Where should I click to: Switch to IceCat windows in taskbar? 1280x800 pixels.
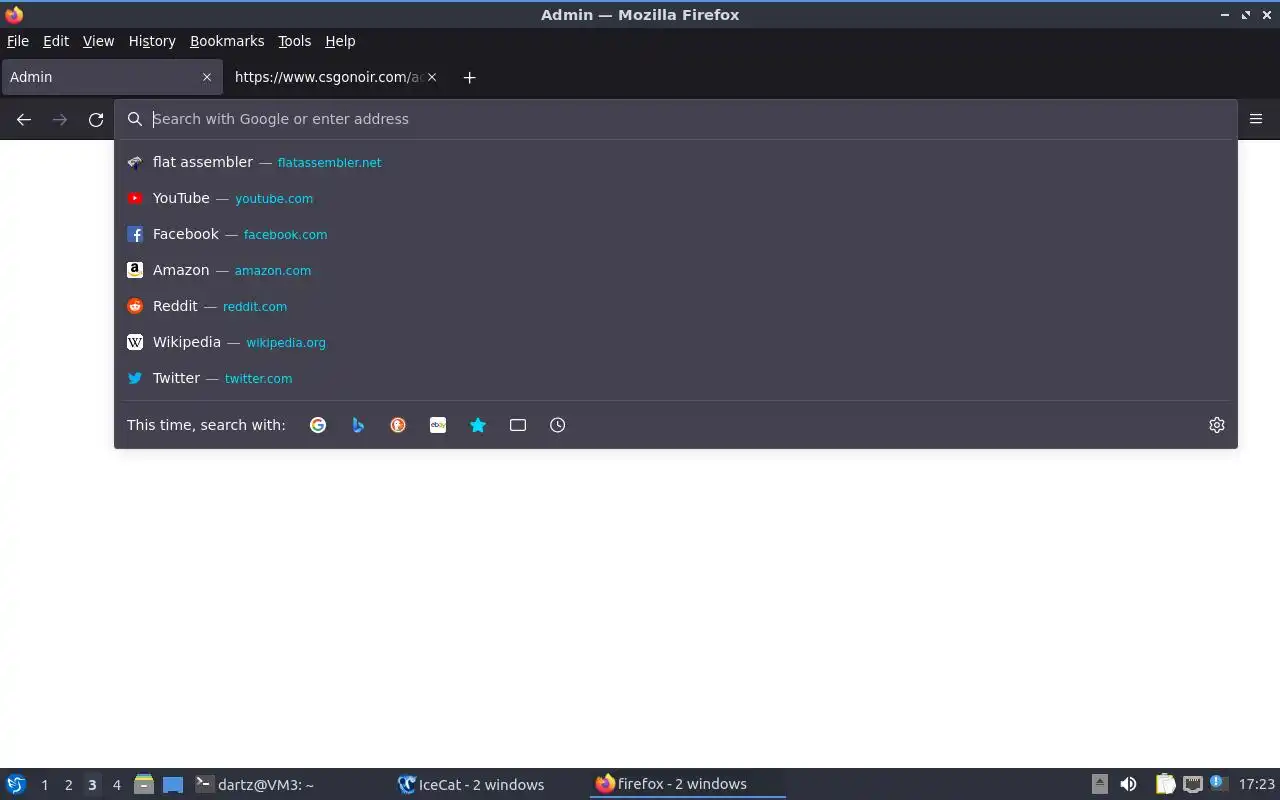point(490,785)
